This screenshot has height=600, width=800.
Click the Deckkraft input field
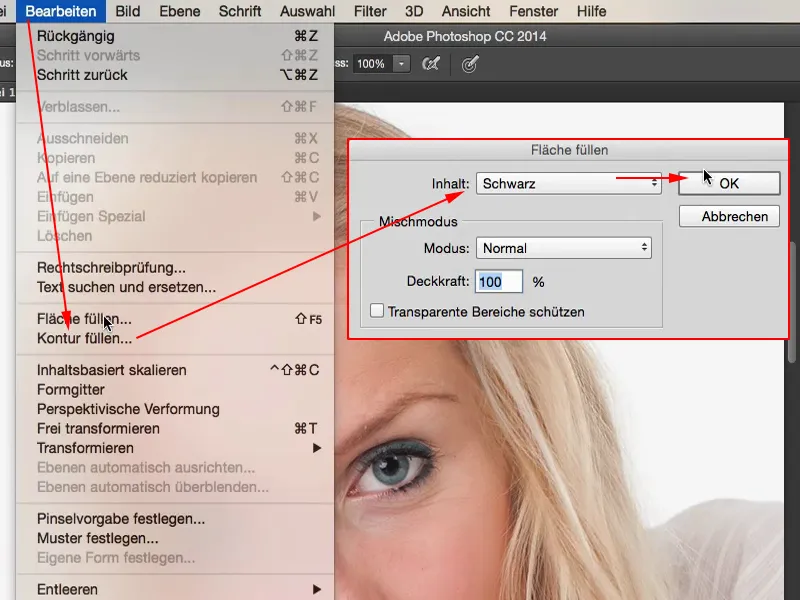click(x=498, y=282)
